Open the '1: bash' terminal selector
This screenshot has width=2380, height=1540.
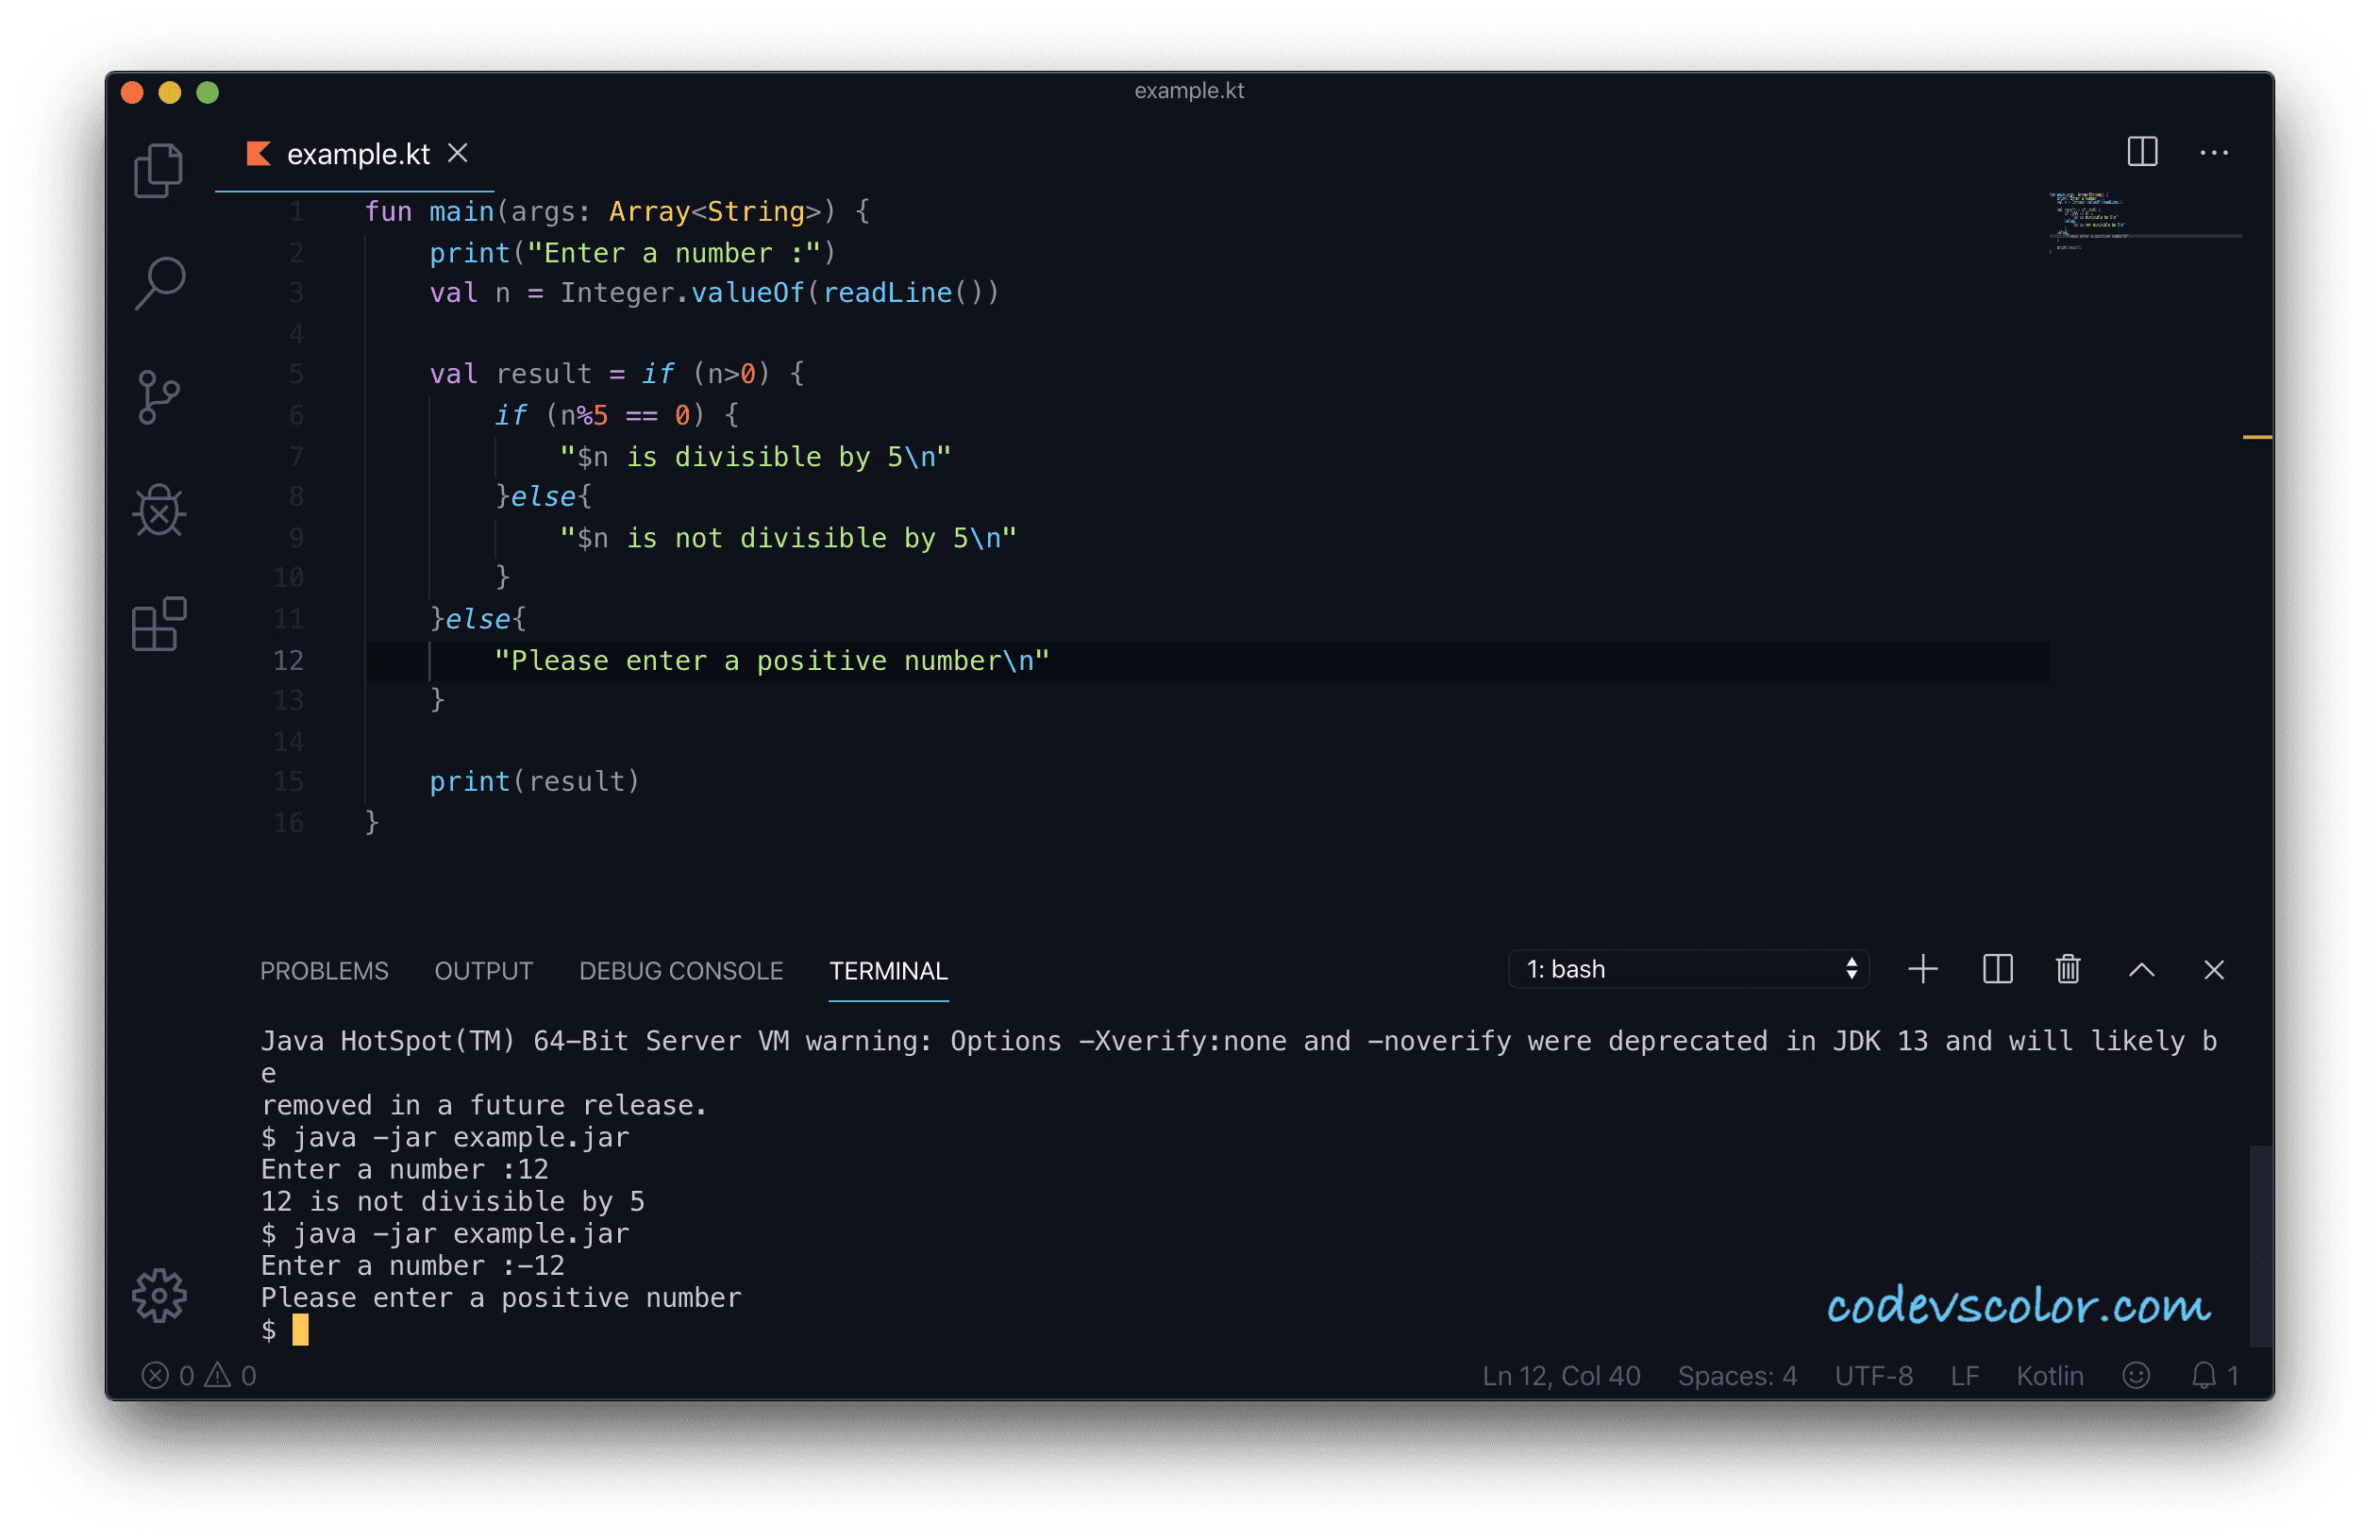1688,968
